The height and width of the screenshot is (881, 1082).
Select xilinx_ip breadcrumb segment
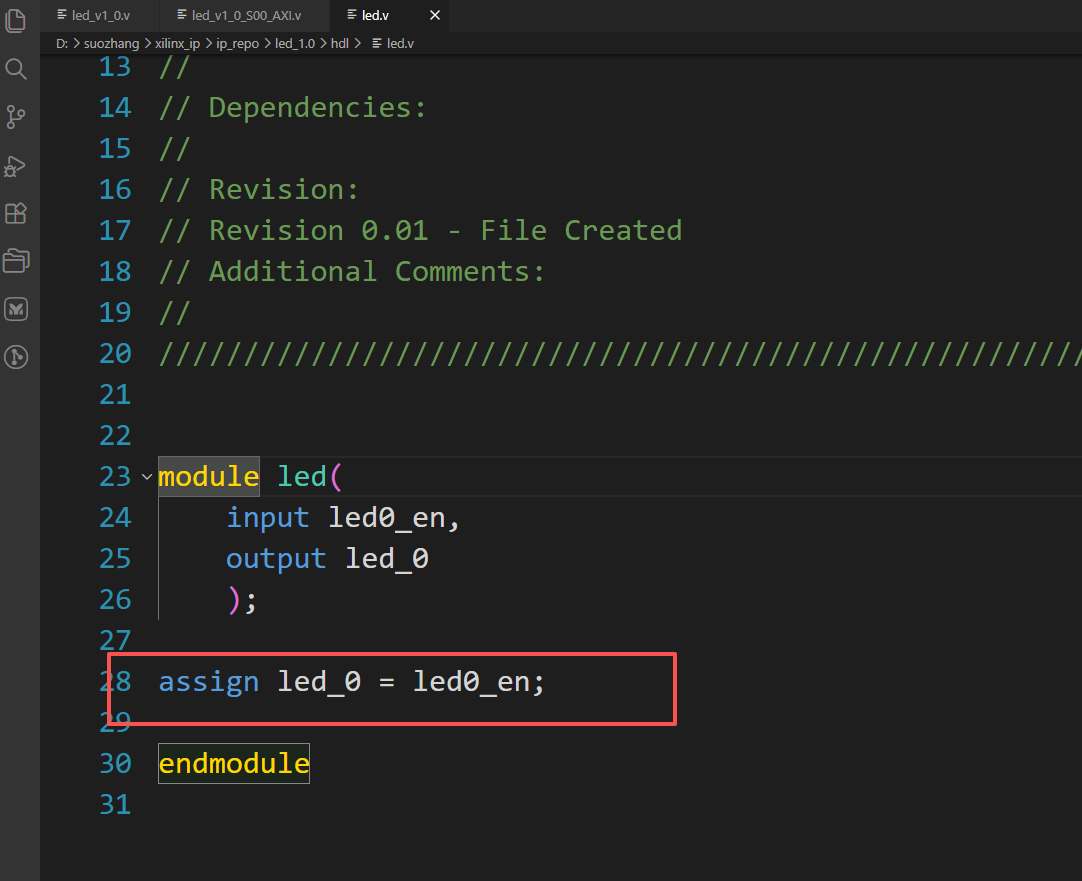click(177, 43)
